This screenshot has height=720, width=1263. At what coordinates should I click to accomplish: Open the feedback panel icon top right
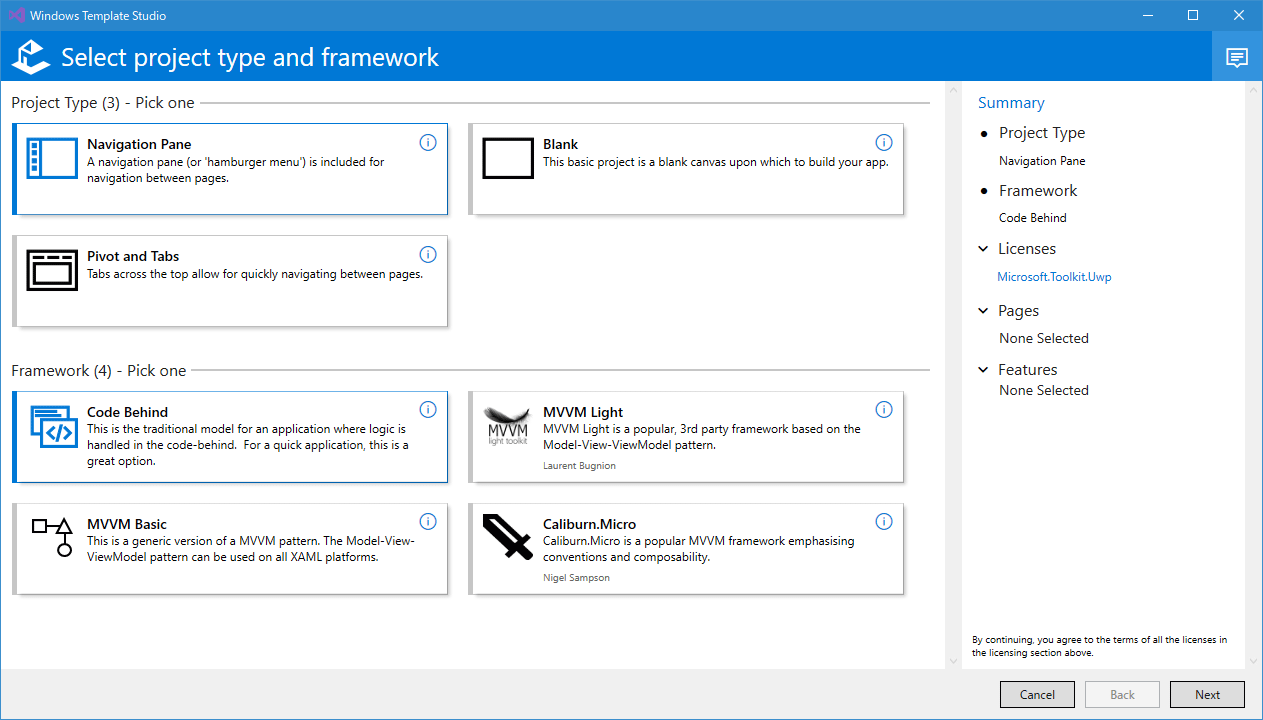1237,57
